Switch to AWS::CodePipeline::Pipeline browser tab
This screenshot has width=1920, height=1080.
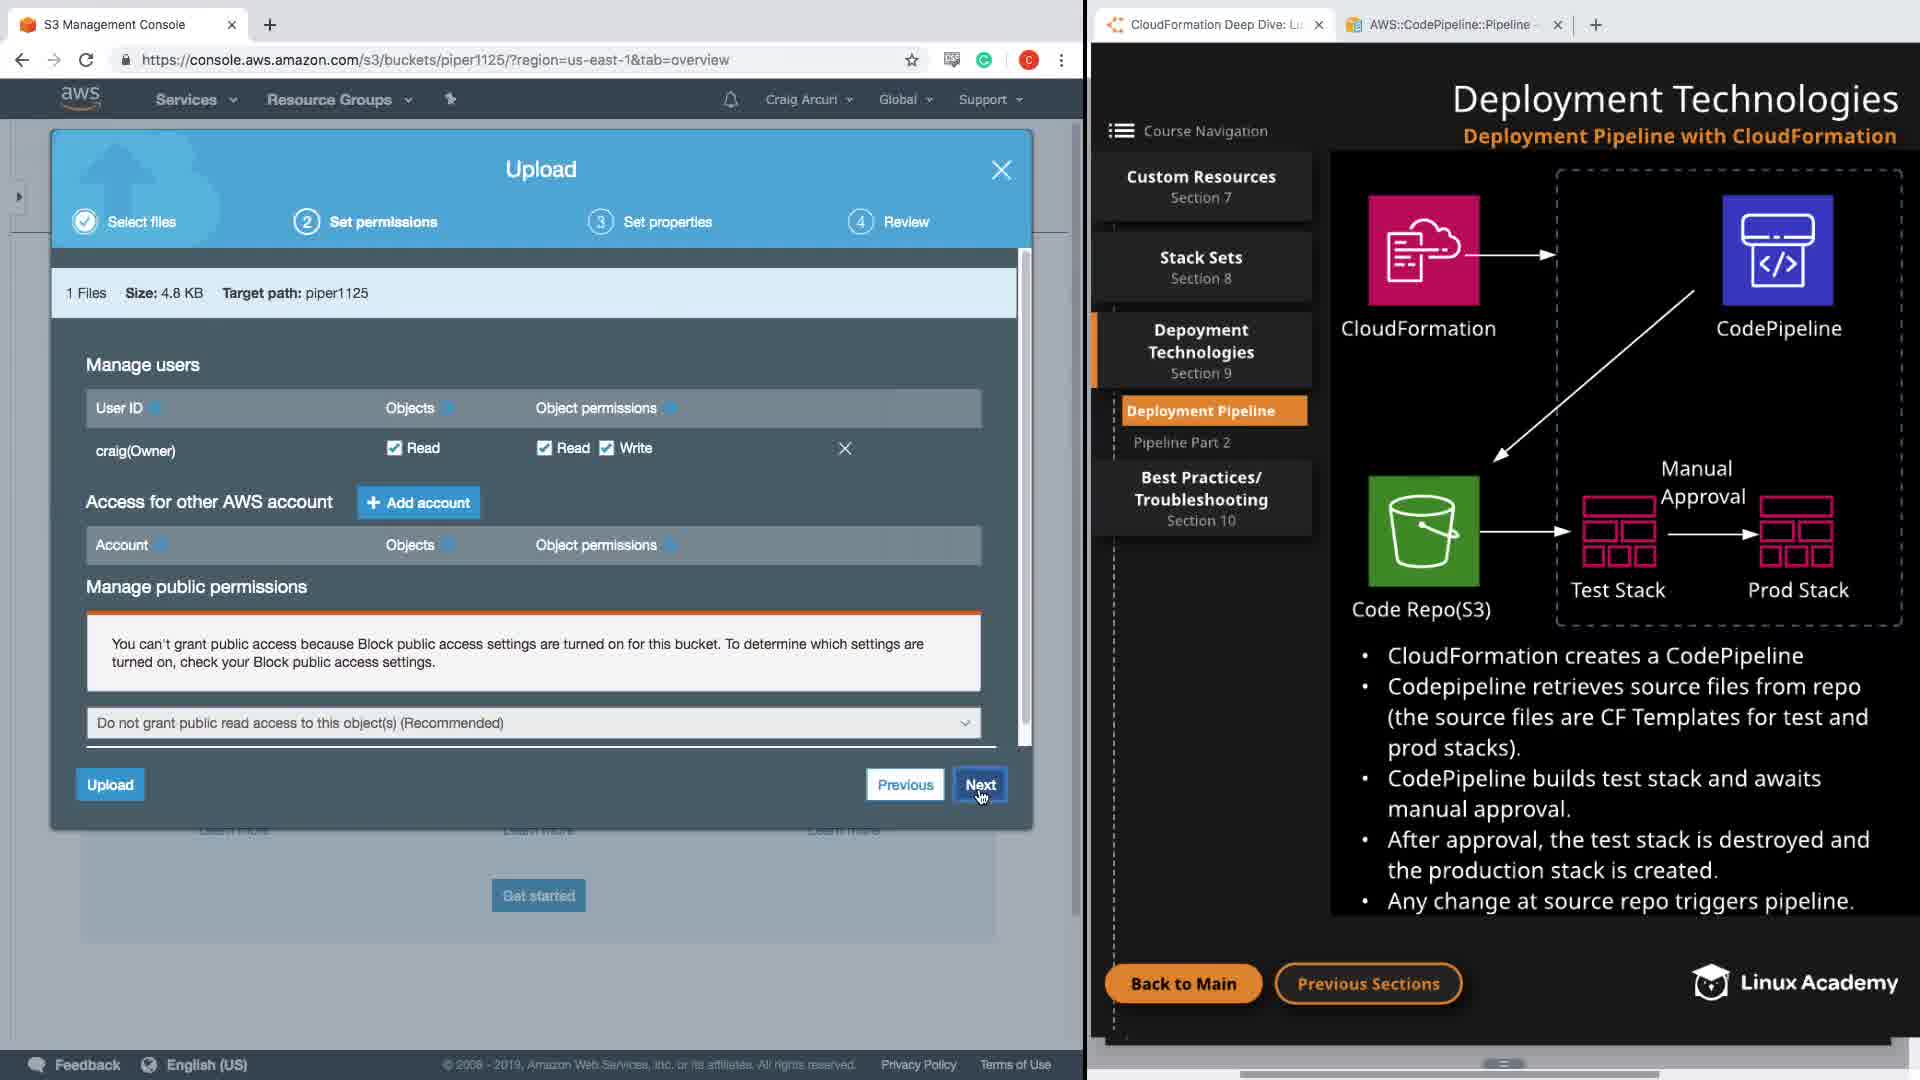(x=1450, y=25)
